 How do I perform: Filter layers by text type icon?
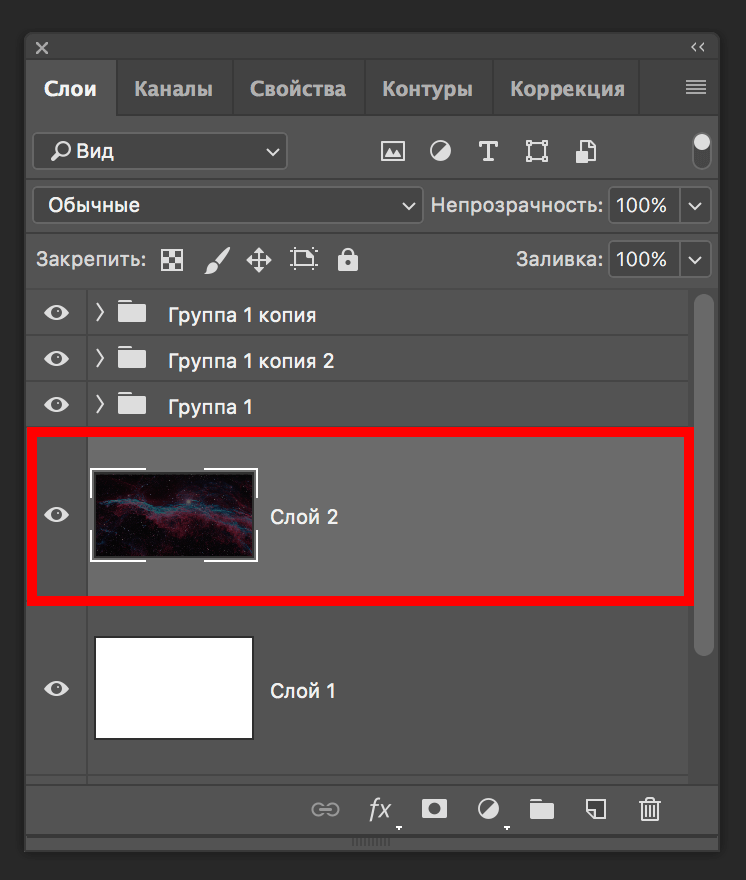488,151
